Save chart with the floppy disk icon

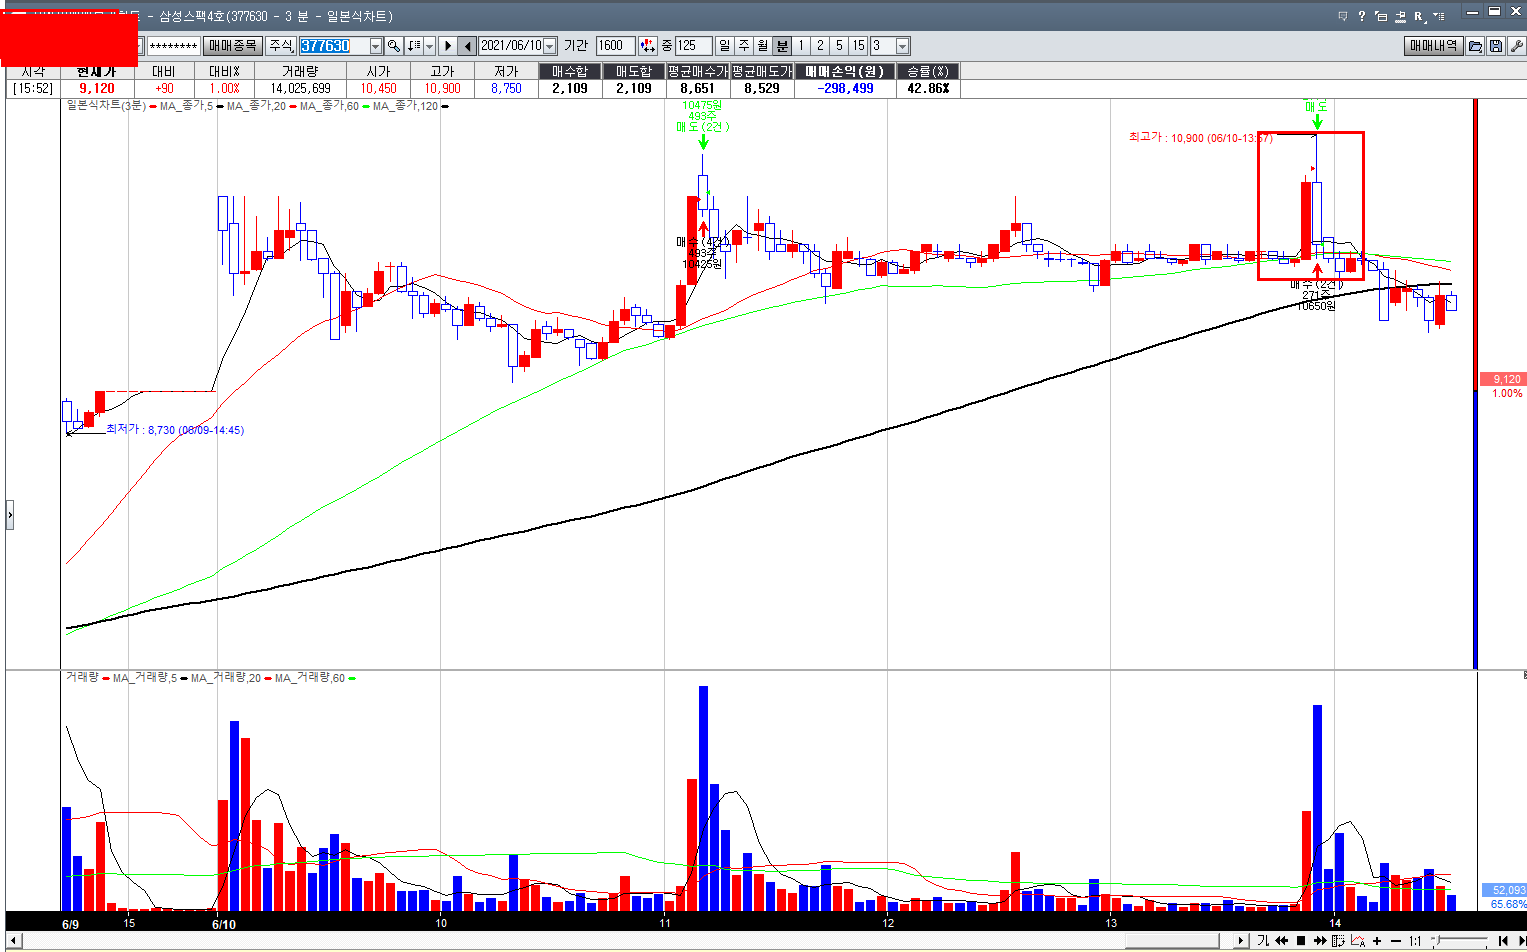coord(1496,46)
